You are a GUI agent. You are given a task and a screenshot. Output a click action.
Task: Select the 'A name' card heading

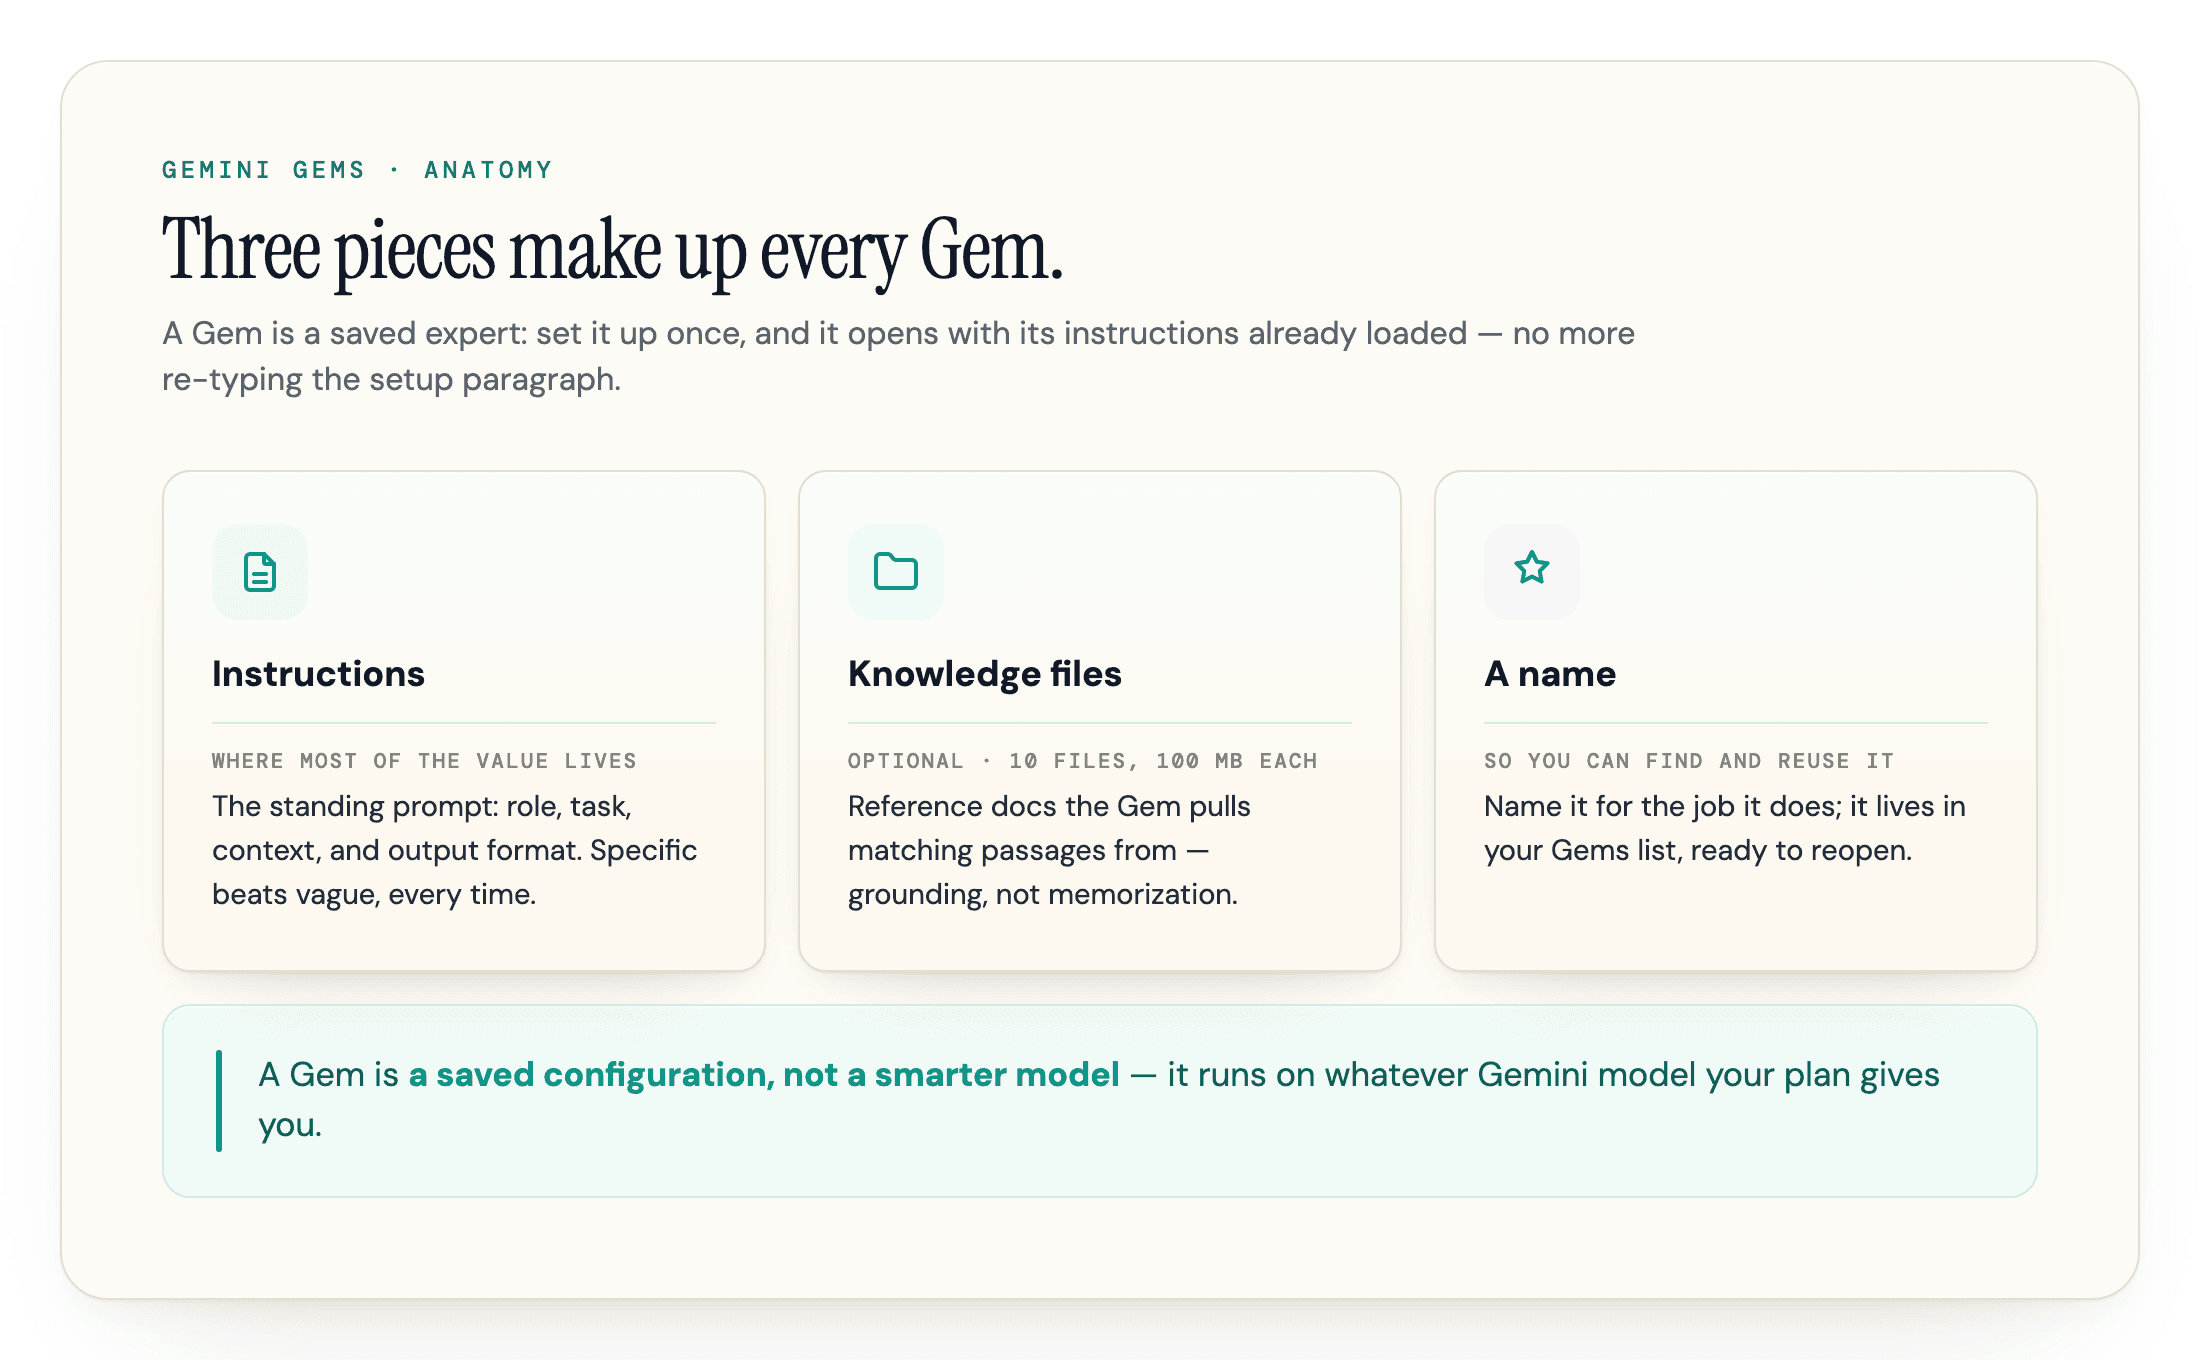[x=1550, y=674]
